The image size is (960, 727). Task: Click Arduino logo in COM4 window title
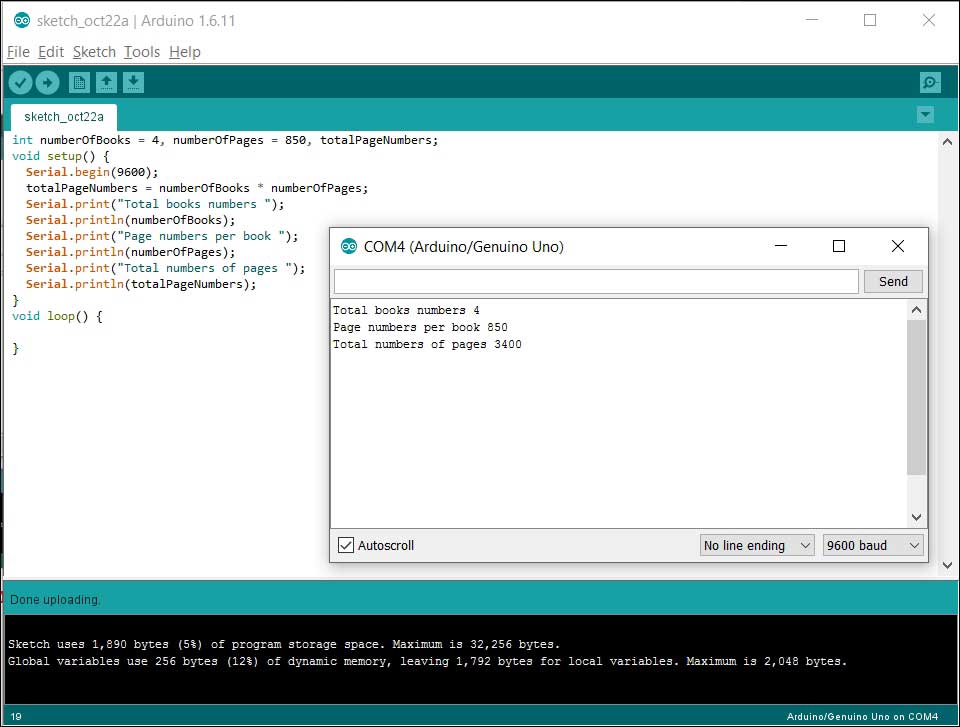pos(349,247)
